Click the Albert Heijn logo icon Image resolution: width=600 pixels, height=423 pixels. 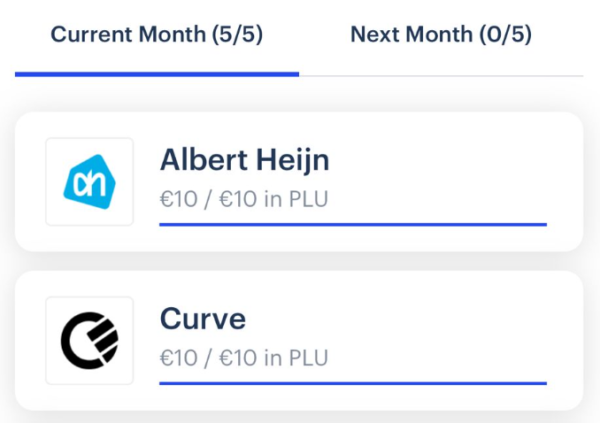[x=89, y=181]
